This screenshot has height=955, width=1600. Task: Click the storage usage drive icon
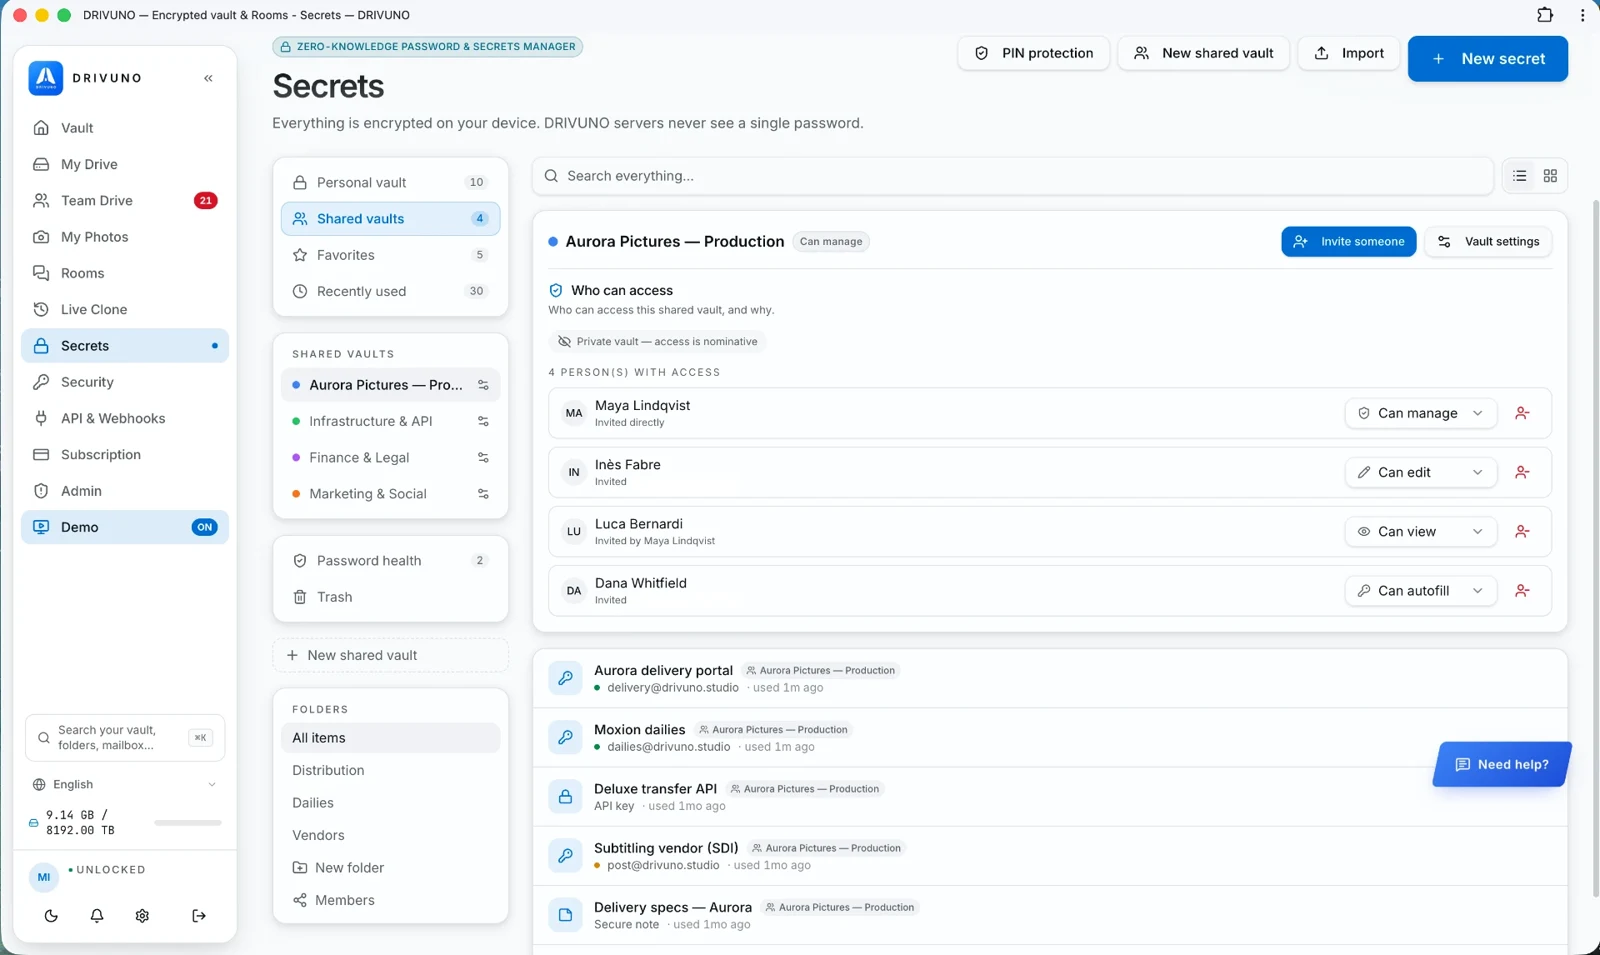[x=34, y=823]
